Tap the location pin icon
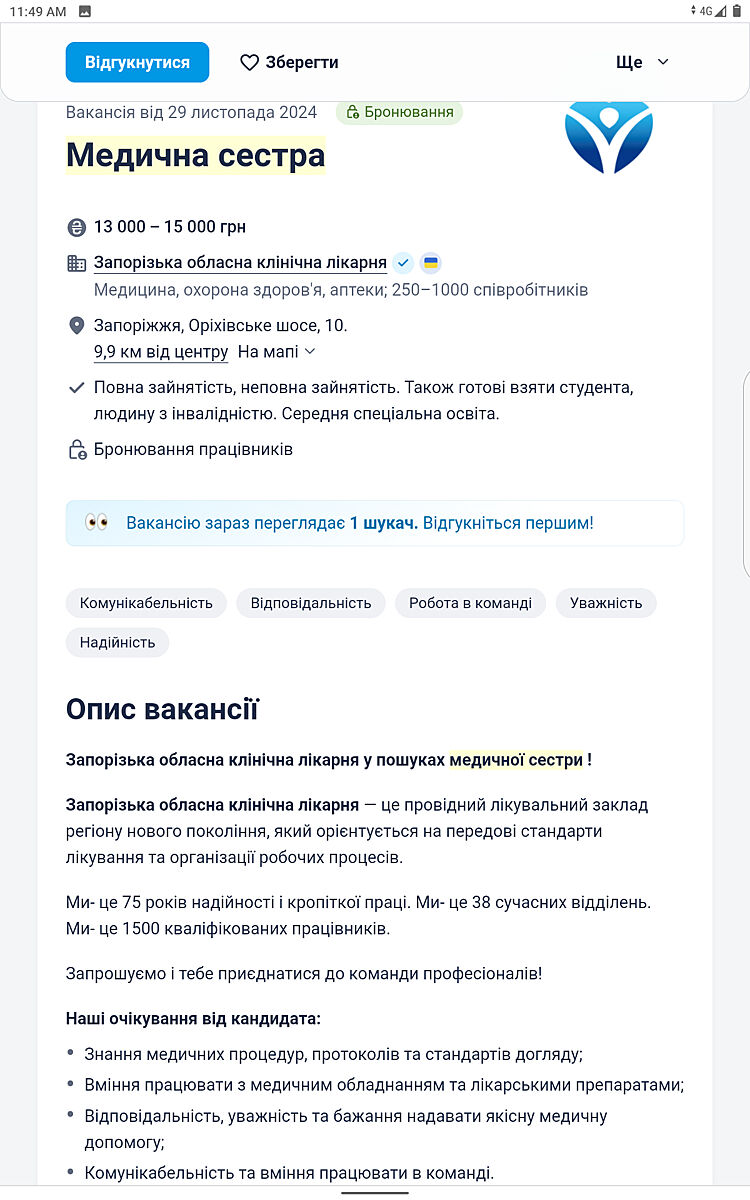 click(77, 326)
